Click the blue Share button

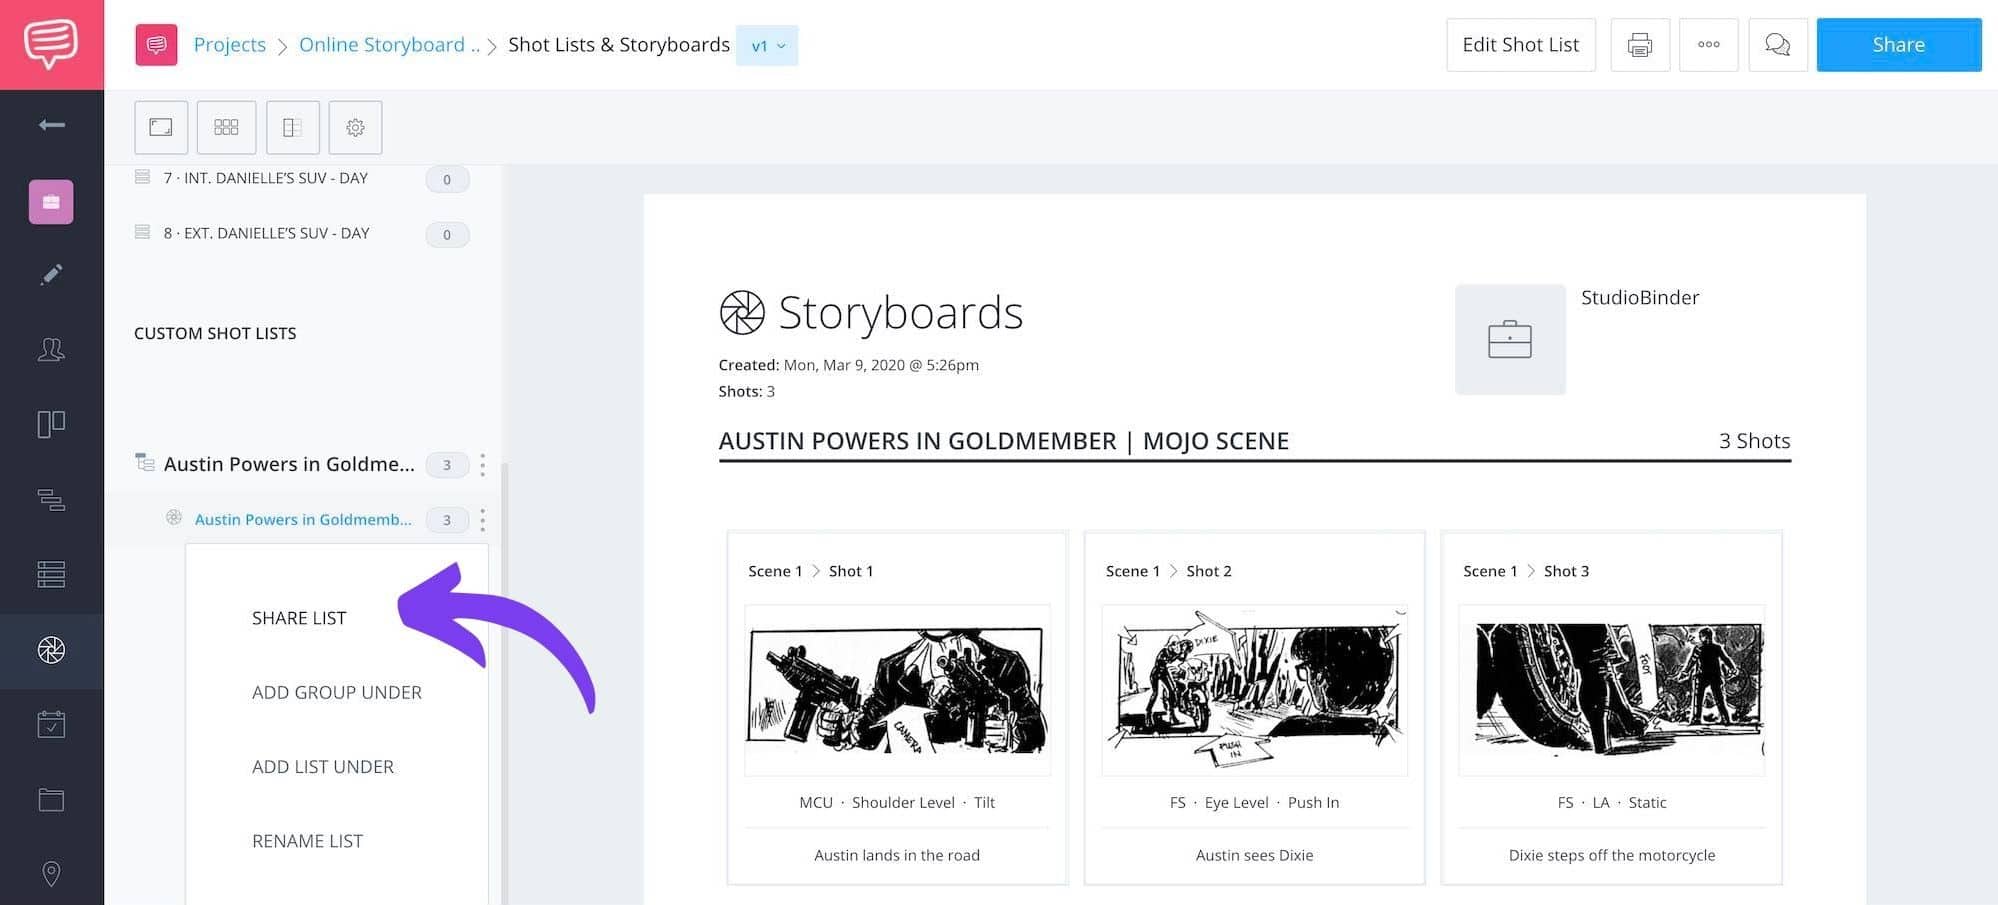pos(1899,45)
